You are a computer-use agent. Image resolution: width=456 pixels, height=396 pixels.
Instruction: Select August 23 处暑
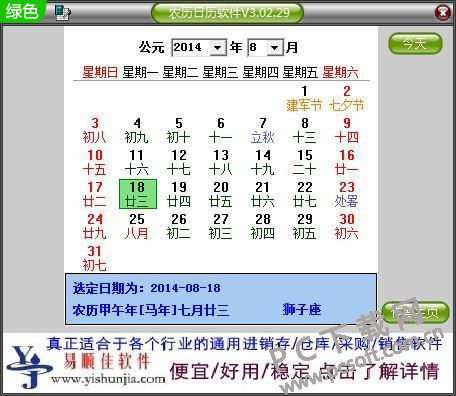(x=346, y=194)
